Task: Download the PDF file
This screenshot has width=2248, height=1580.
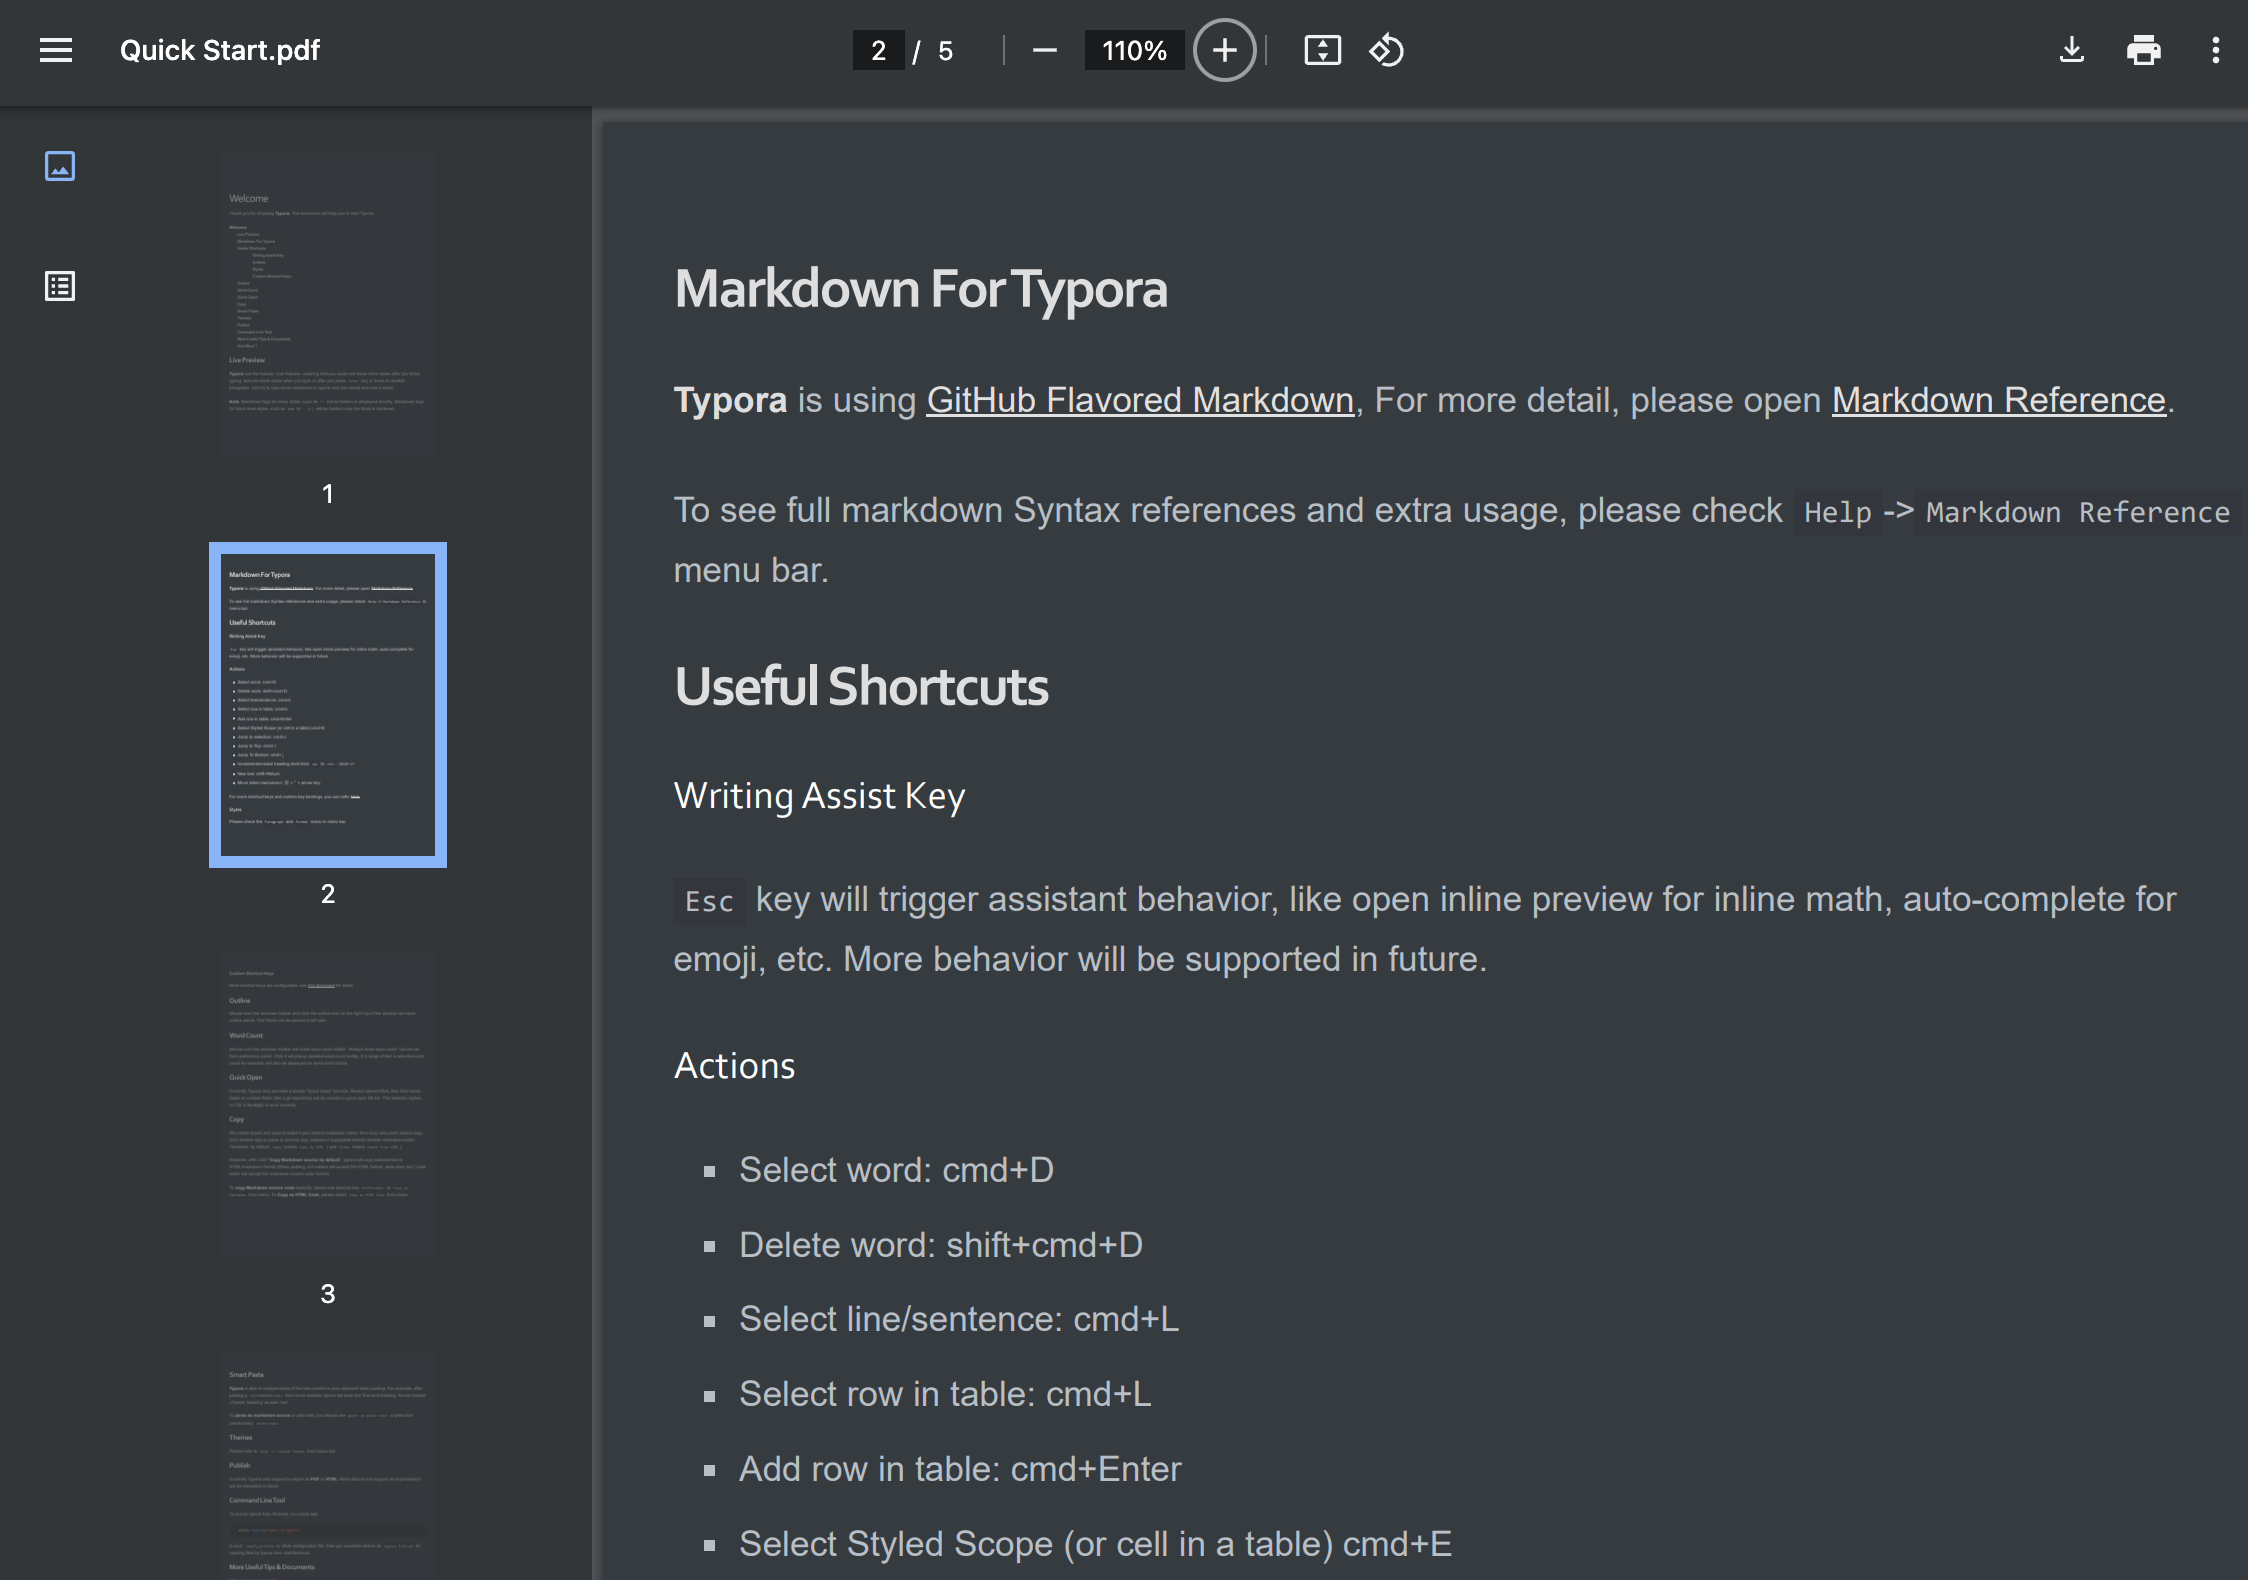Action: click(2072, 50)
